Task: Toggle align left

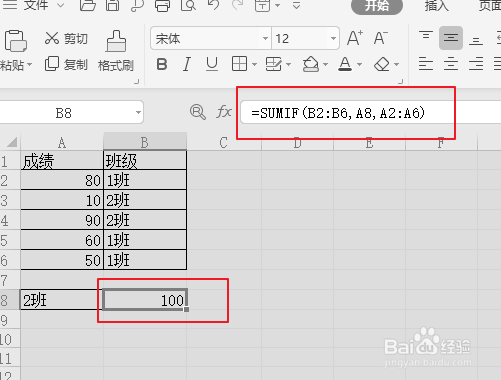Action: pyautogui.click(x=426, y=64)
